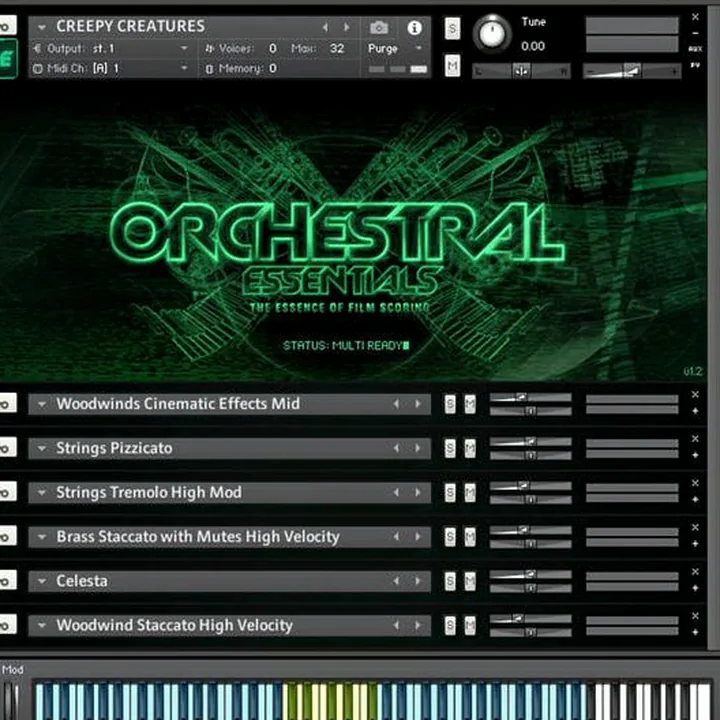Next preset arrow on Strings Tremolo High Mod
This screenshot has width=720, height=720.
[417, 492]
